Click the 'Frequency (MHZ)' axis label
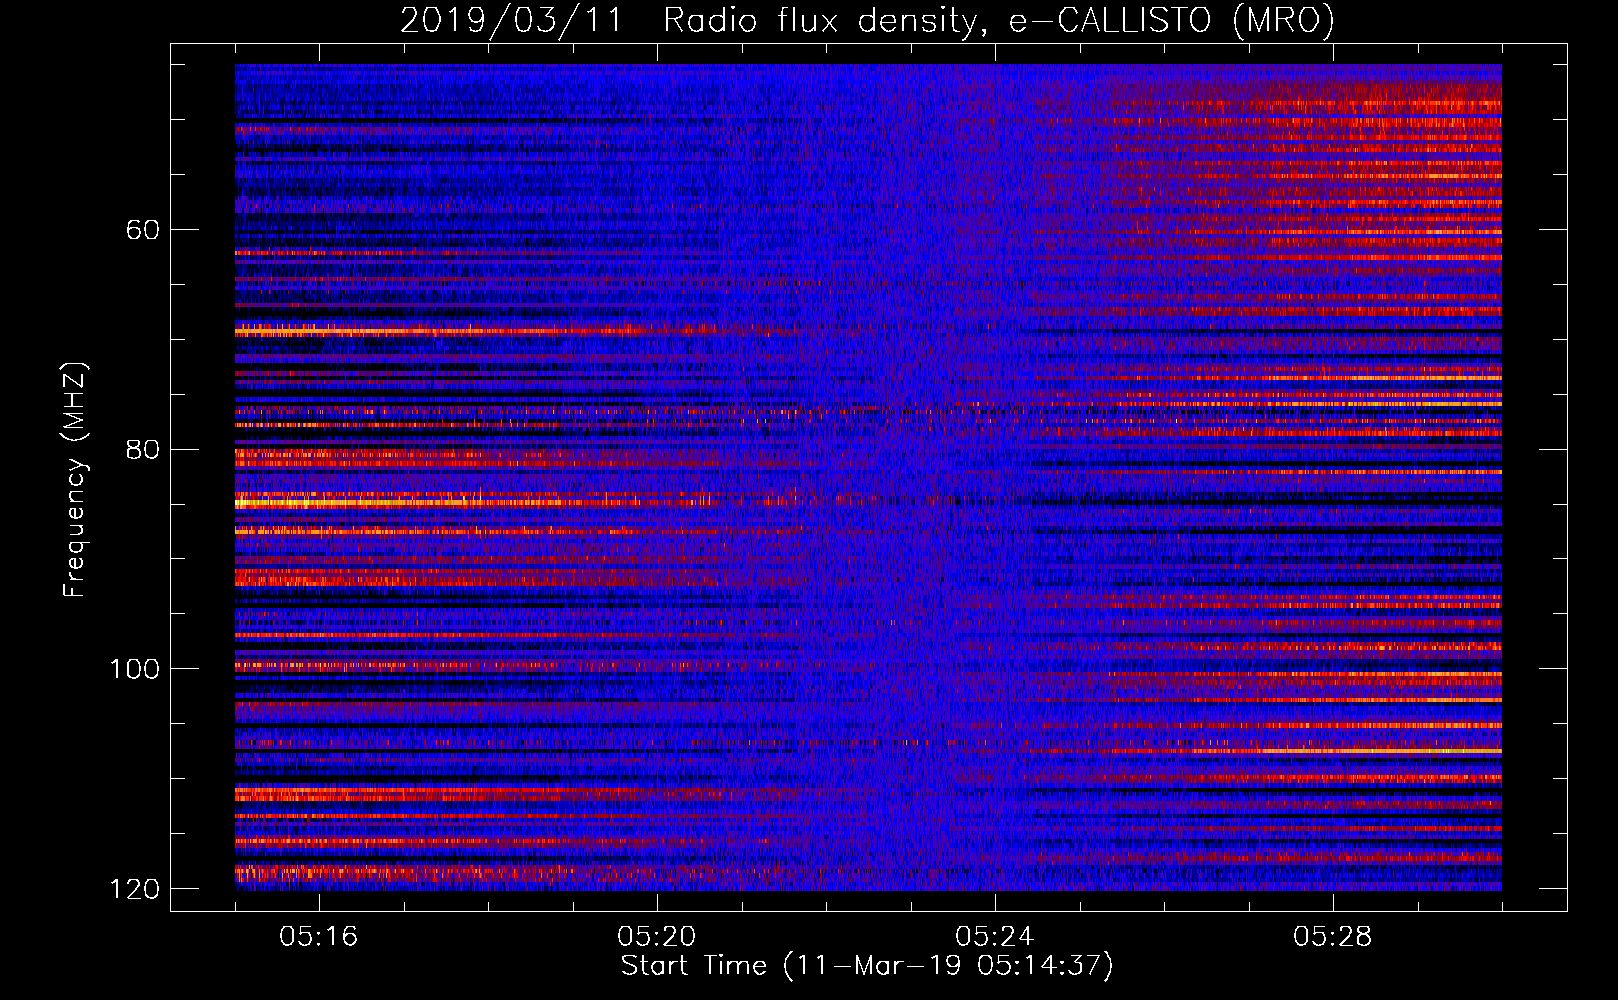The image size is (1618, 1000). [75, 480]
